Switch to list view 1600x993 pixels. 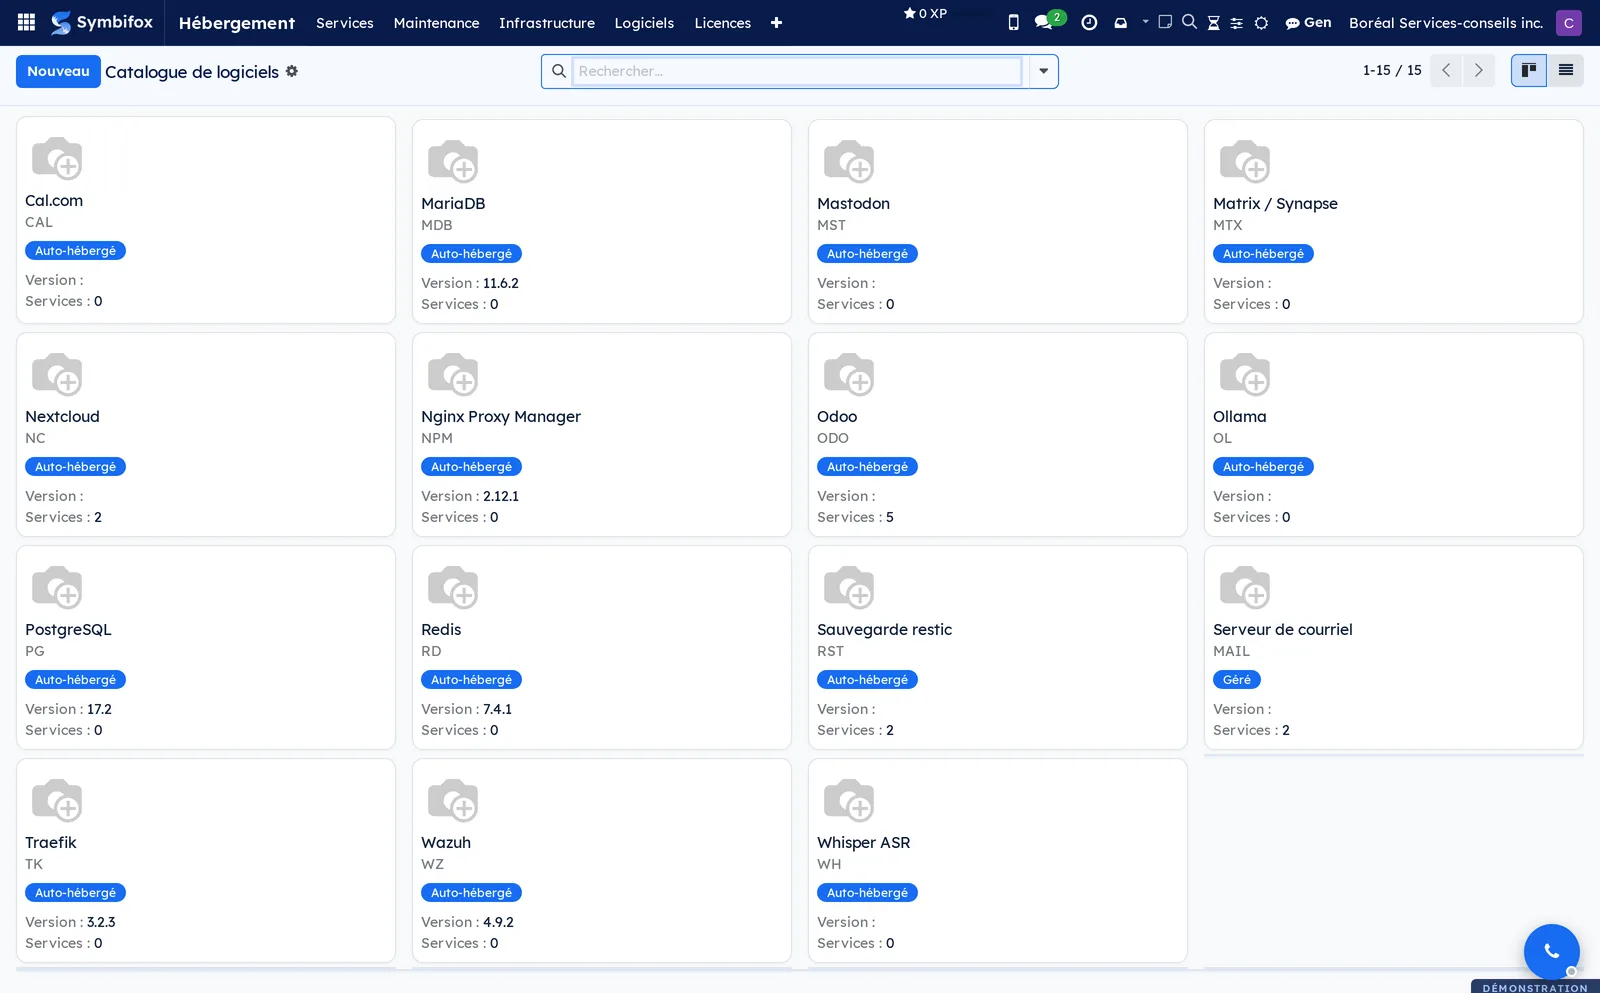coord(1566,70)
